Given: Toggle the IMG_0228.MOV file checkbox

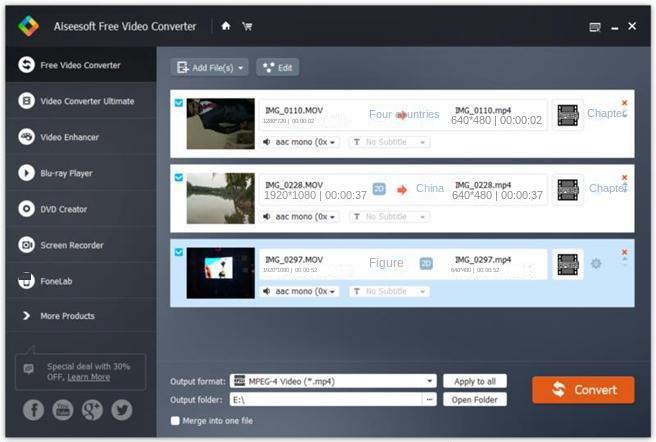Looking at the screenshot, I should pyautogui.click(x=179, y=177).
